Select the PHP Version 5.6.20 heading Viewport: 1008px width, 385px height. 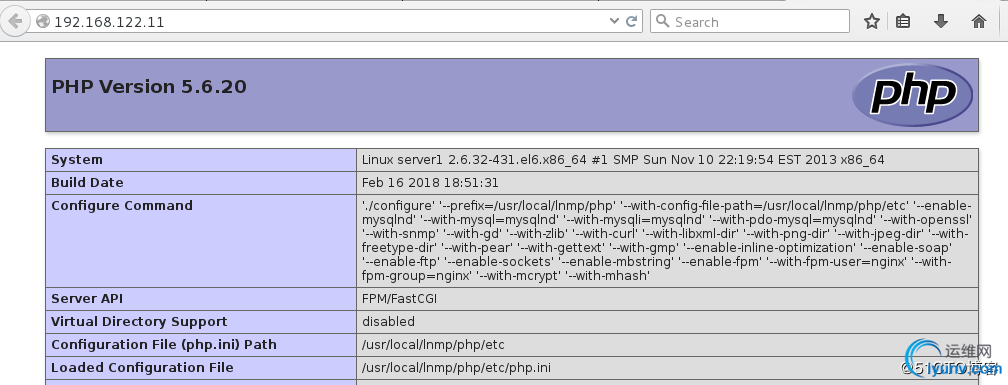point(149,87)
